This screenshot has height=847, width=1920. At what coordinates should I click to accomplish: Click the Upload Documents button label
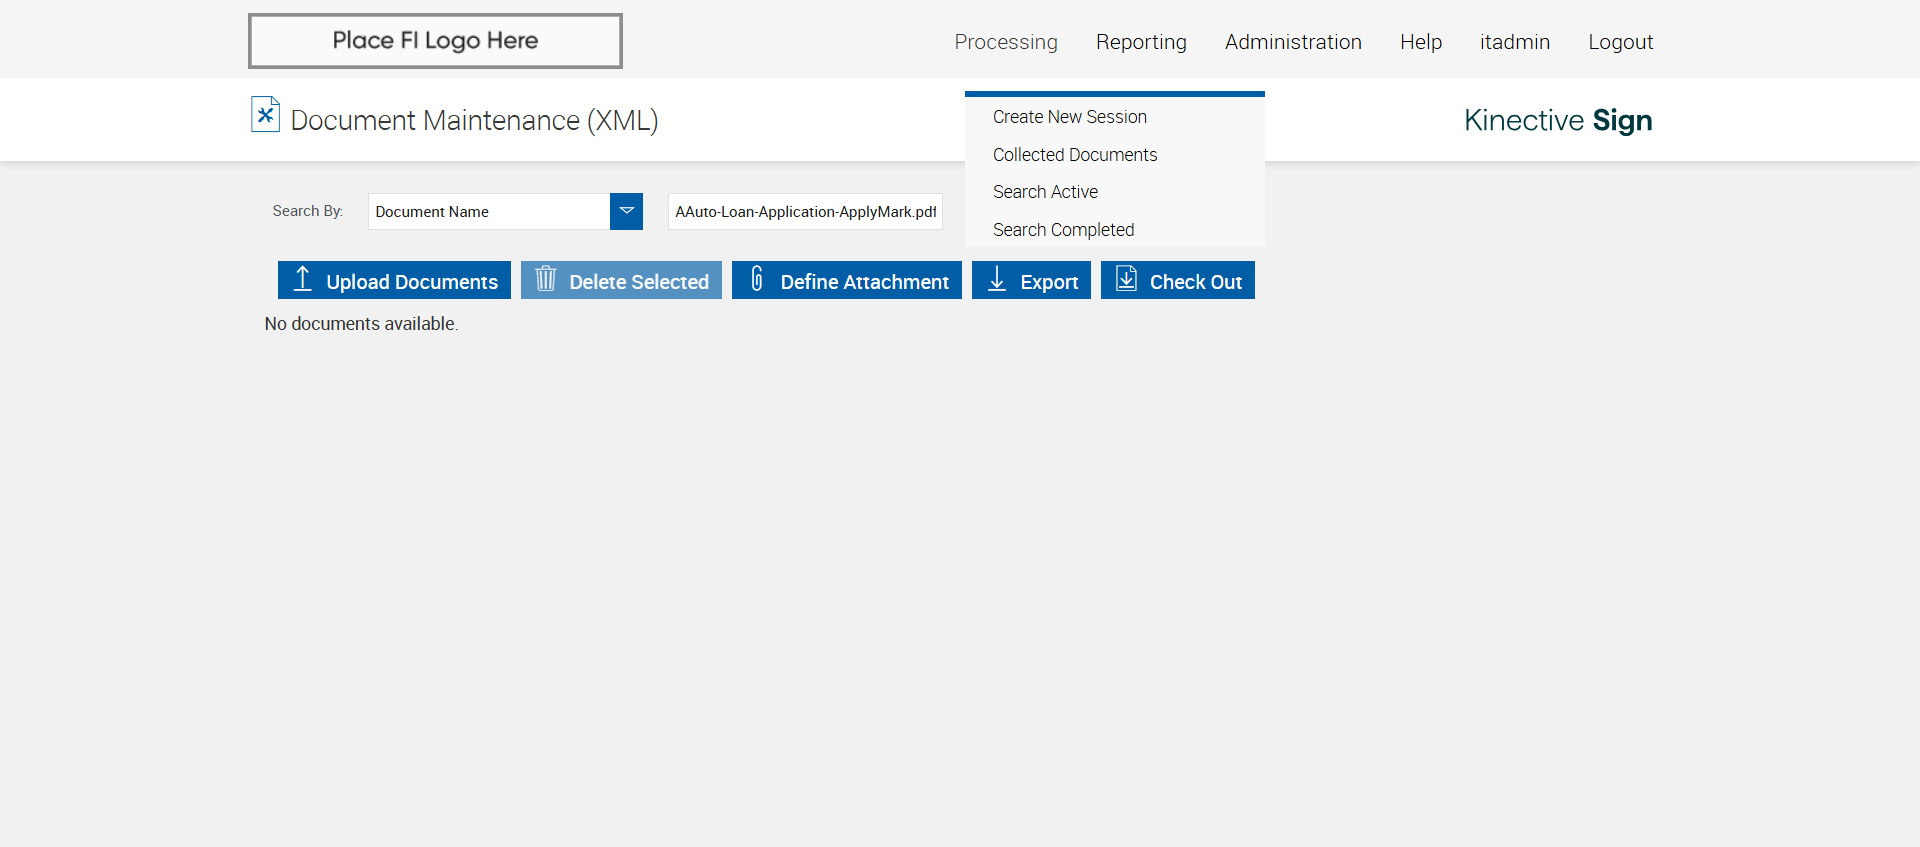click(x=412, y=282)
